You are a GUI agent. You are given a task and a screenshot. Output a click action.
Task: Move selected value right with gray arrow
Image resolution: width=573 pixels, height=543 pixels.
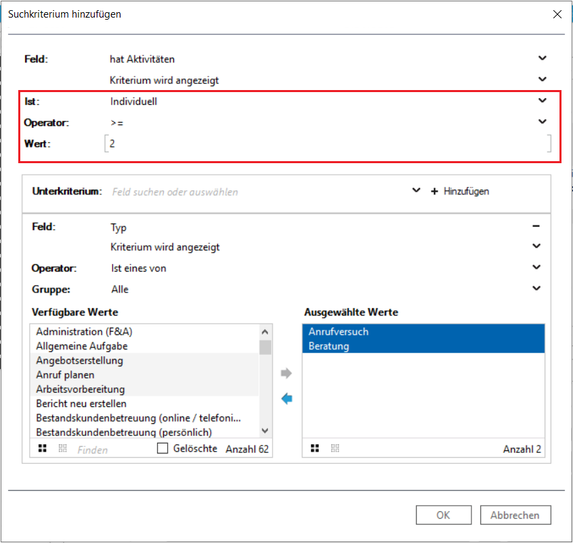286,373
